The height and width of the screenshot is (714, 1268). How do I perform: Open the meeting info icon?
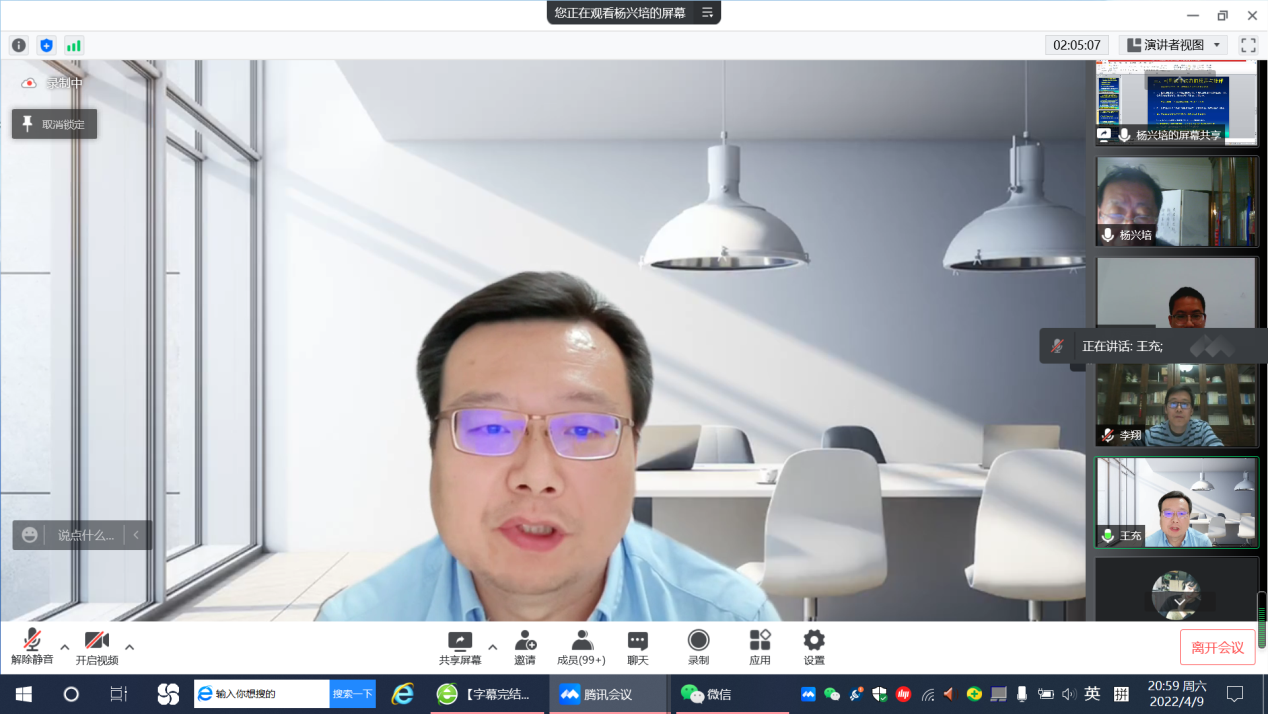[18, 45]
